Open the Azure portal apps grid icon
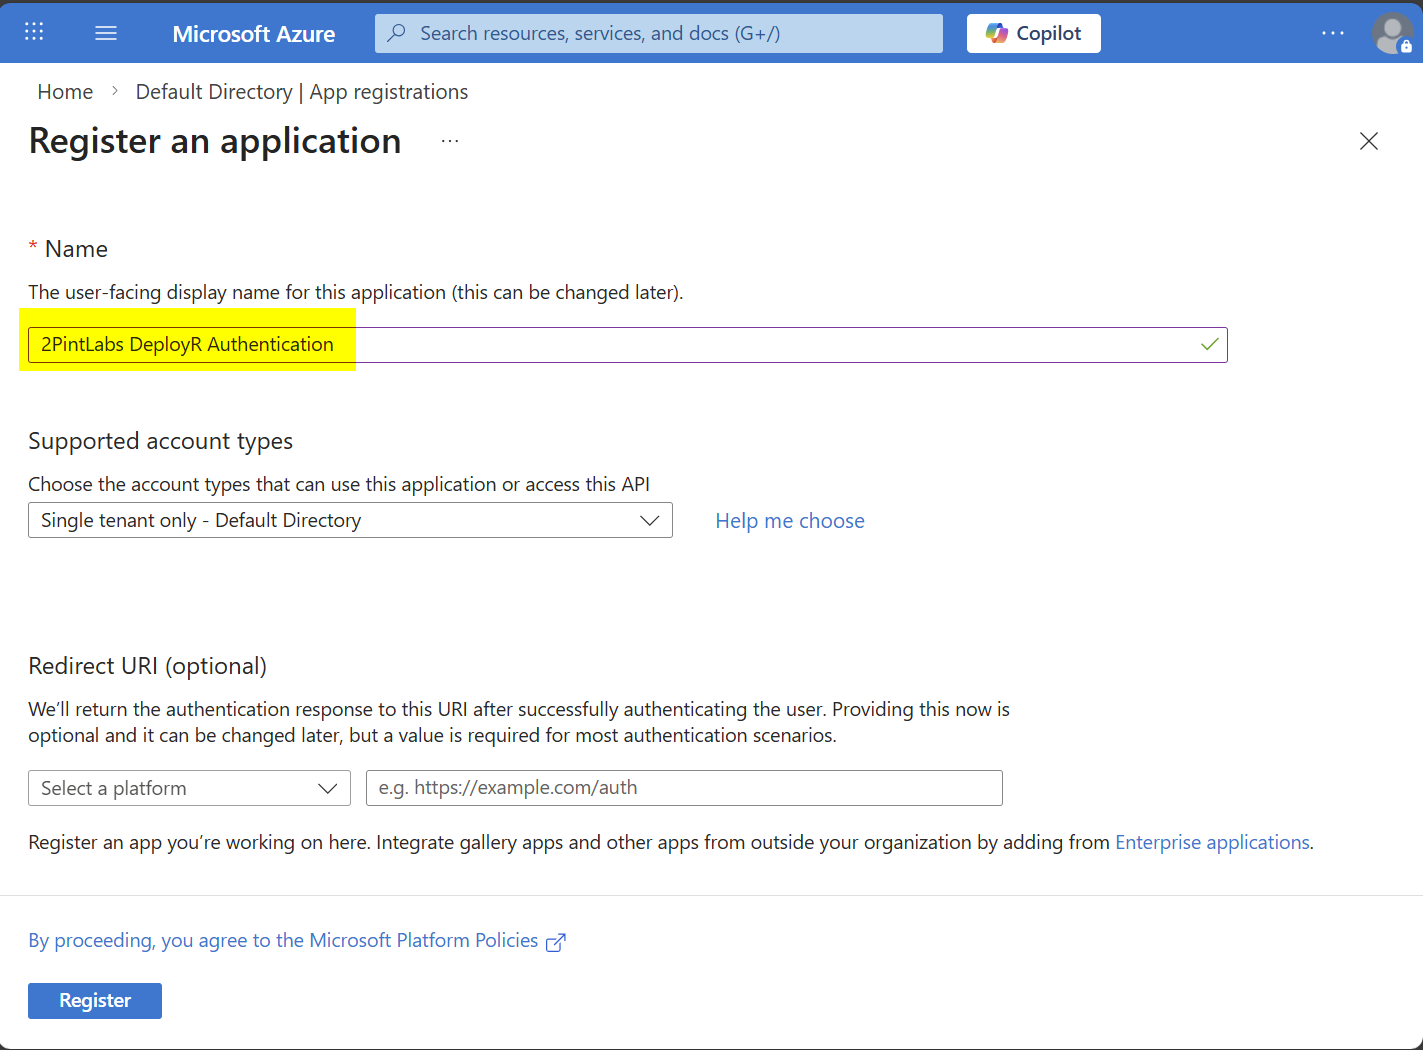This screenshot has height=1050, width=1423. point(34,32)
